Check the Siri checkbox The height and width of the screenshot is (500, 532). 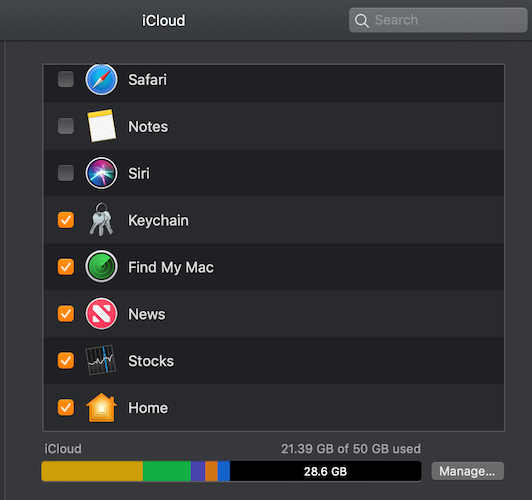pyautogui.click(x=66, y=173)
